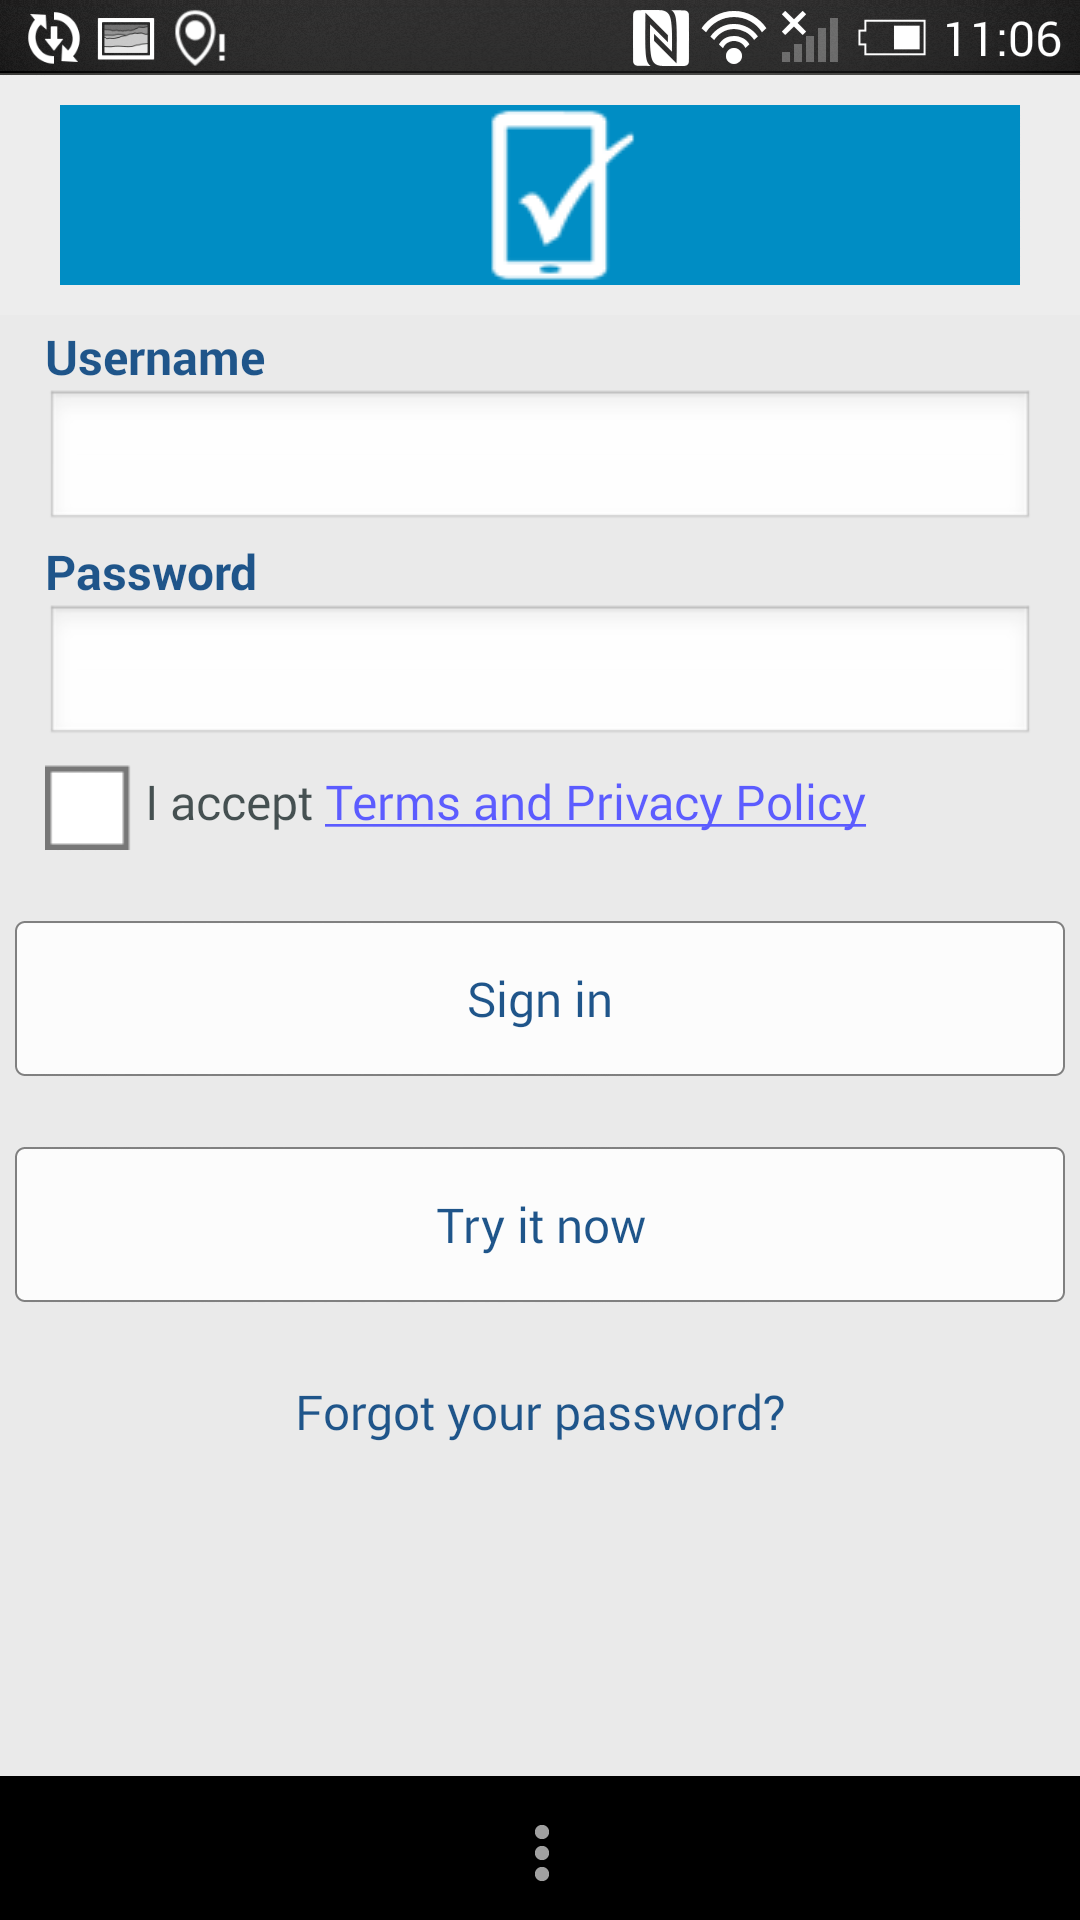Focus the Username input field

pyautogui.click(x=540, y=454)
